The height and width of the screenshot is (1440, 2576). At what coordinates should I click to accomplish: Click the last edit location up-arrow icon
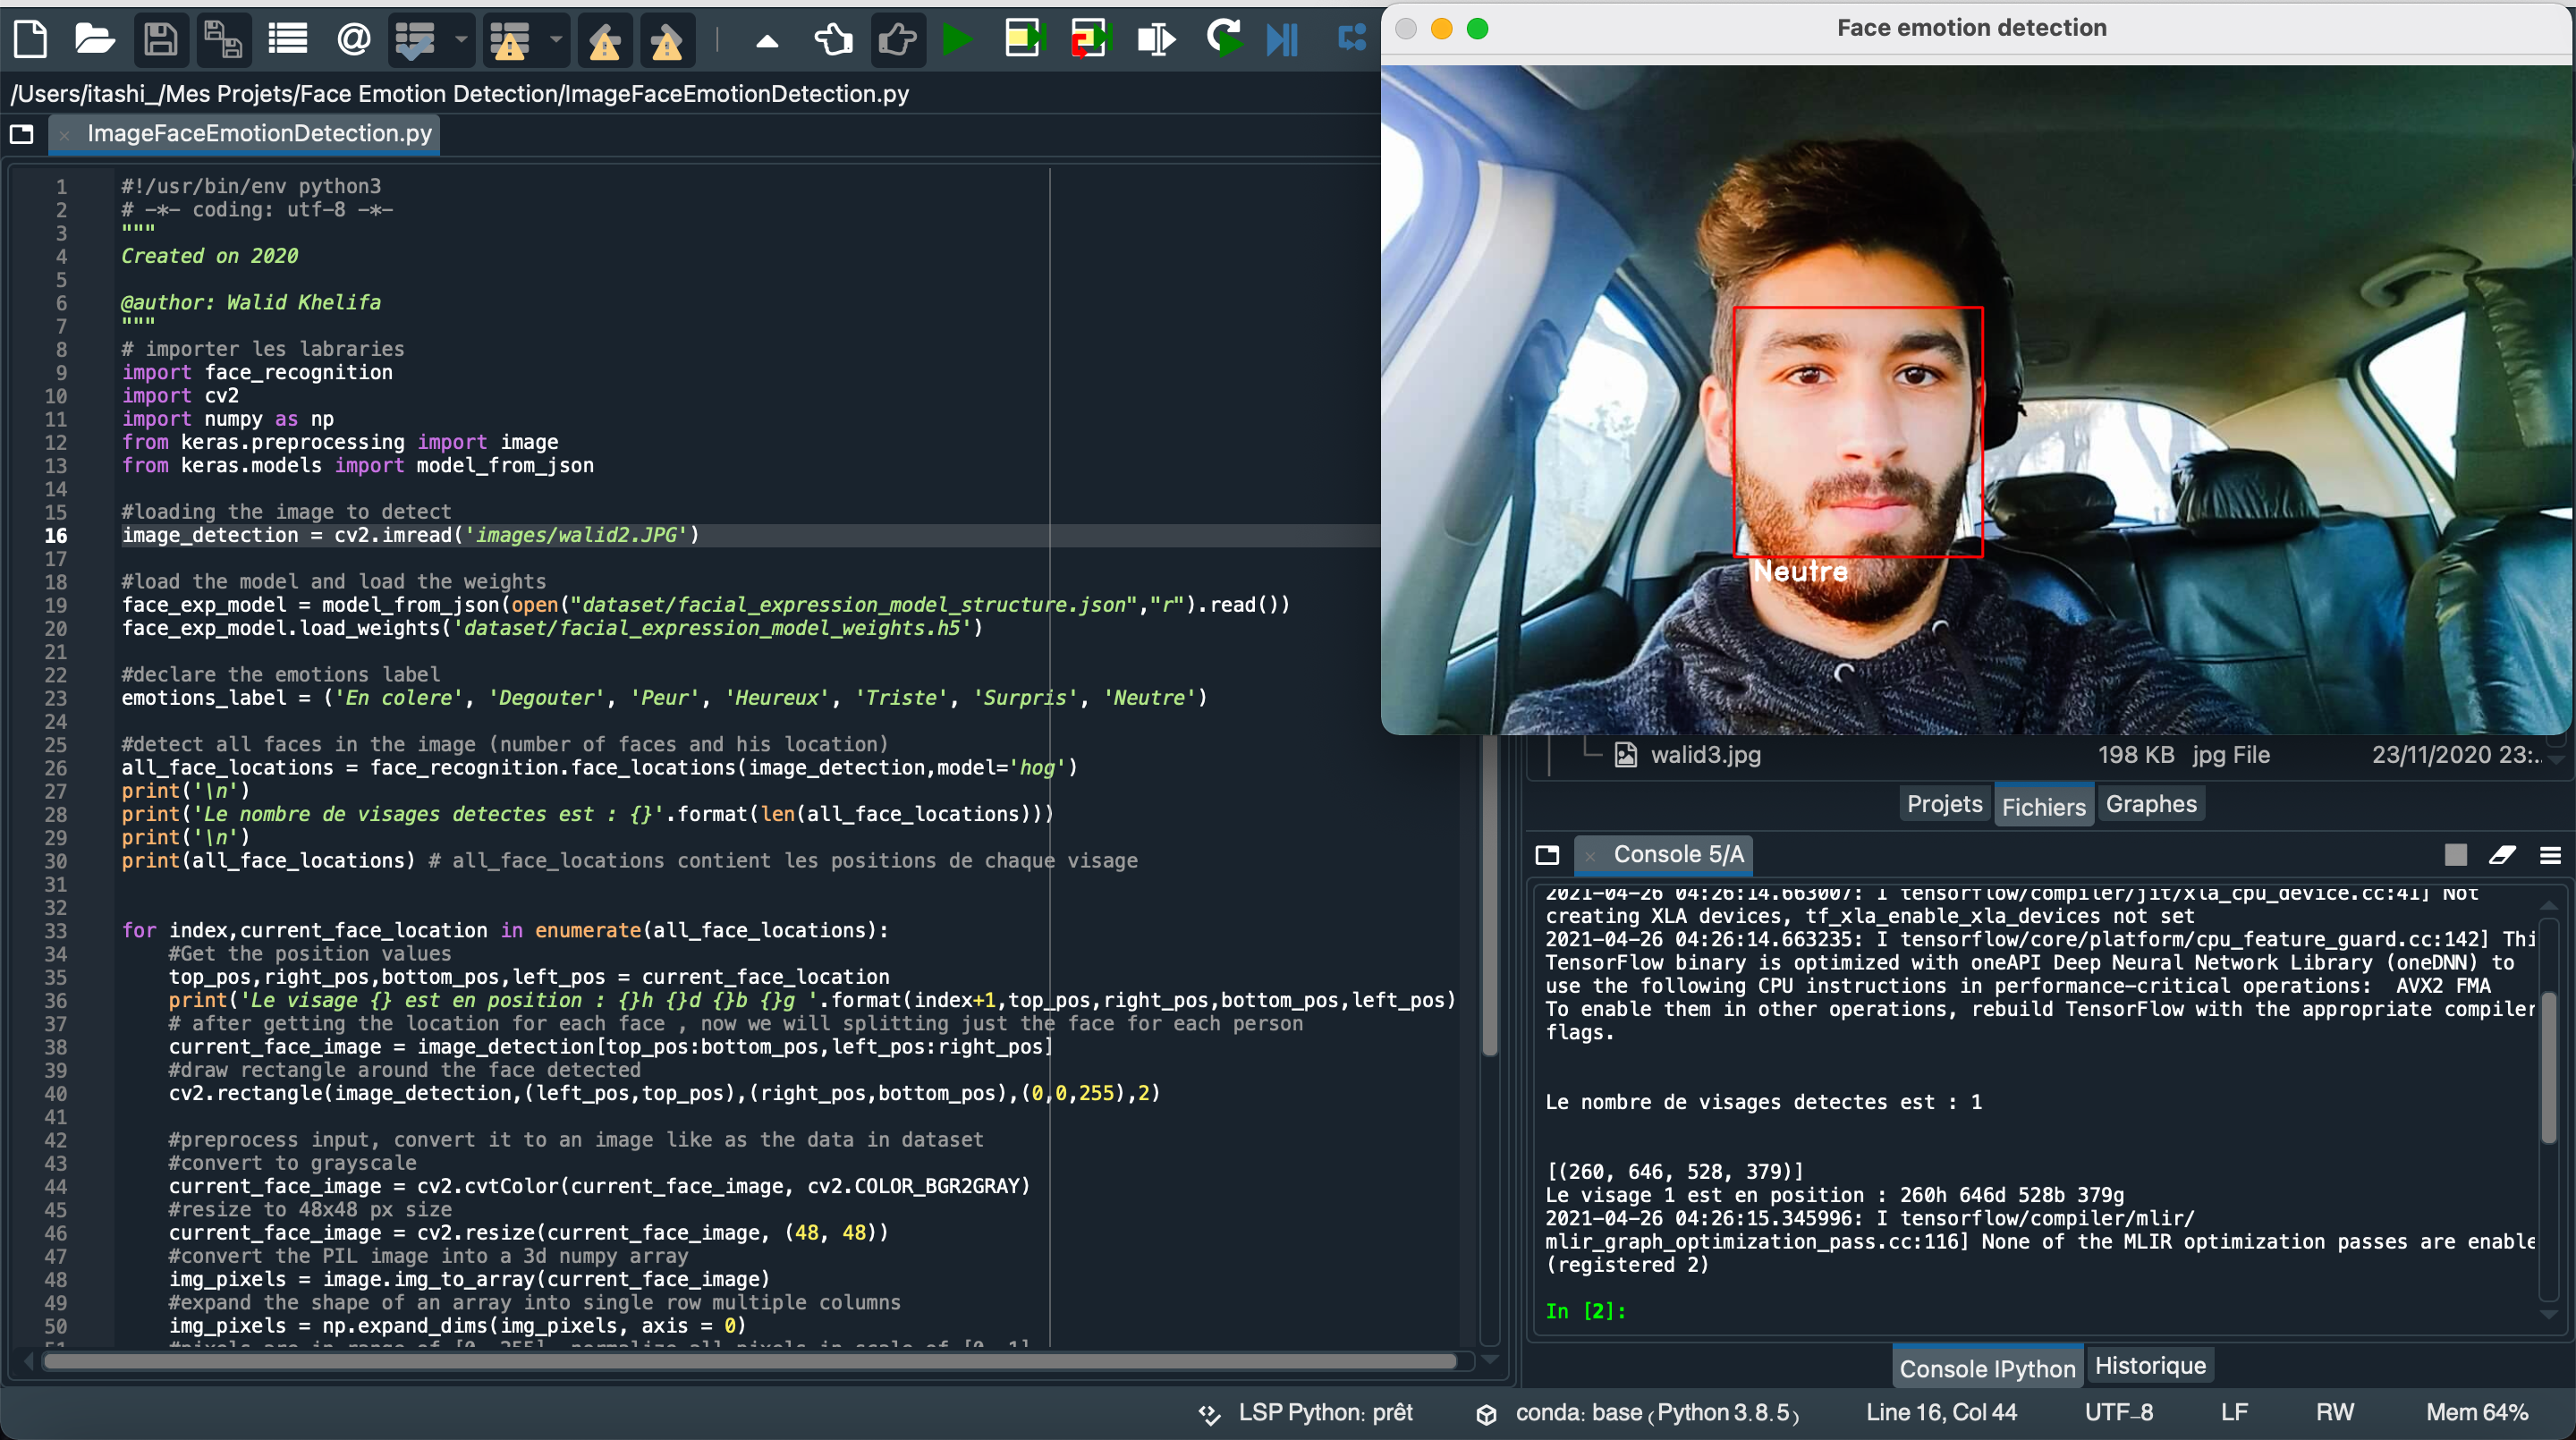[767, 41]
